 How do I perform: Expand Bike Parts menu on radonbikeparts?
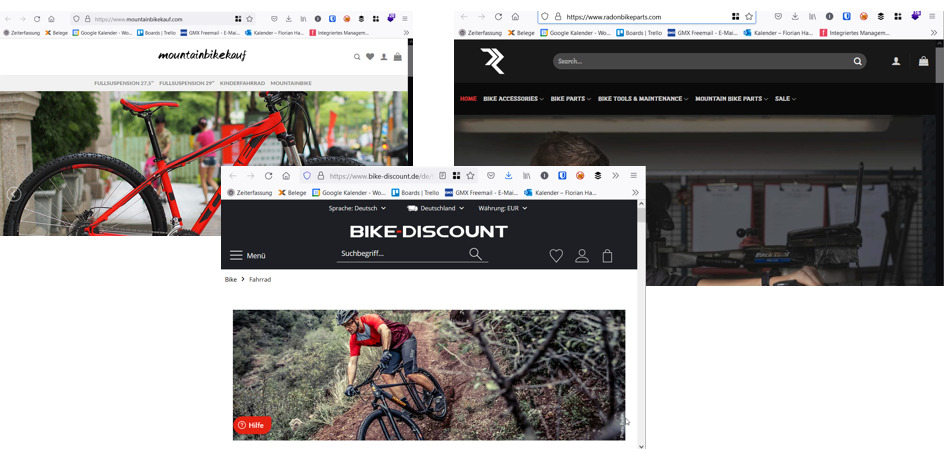571,99
